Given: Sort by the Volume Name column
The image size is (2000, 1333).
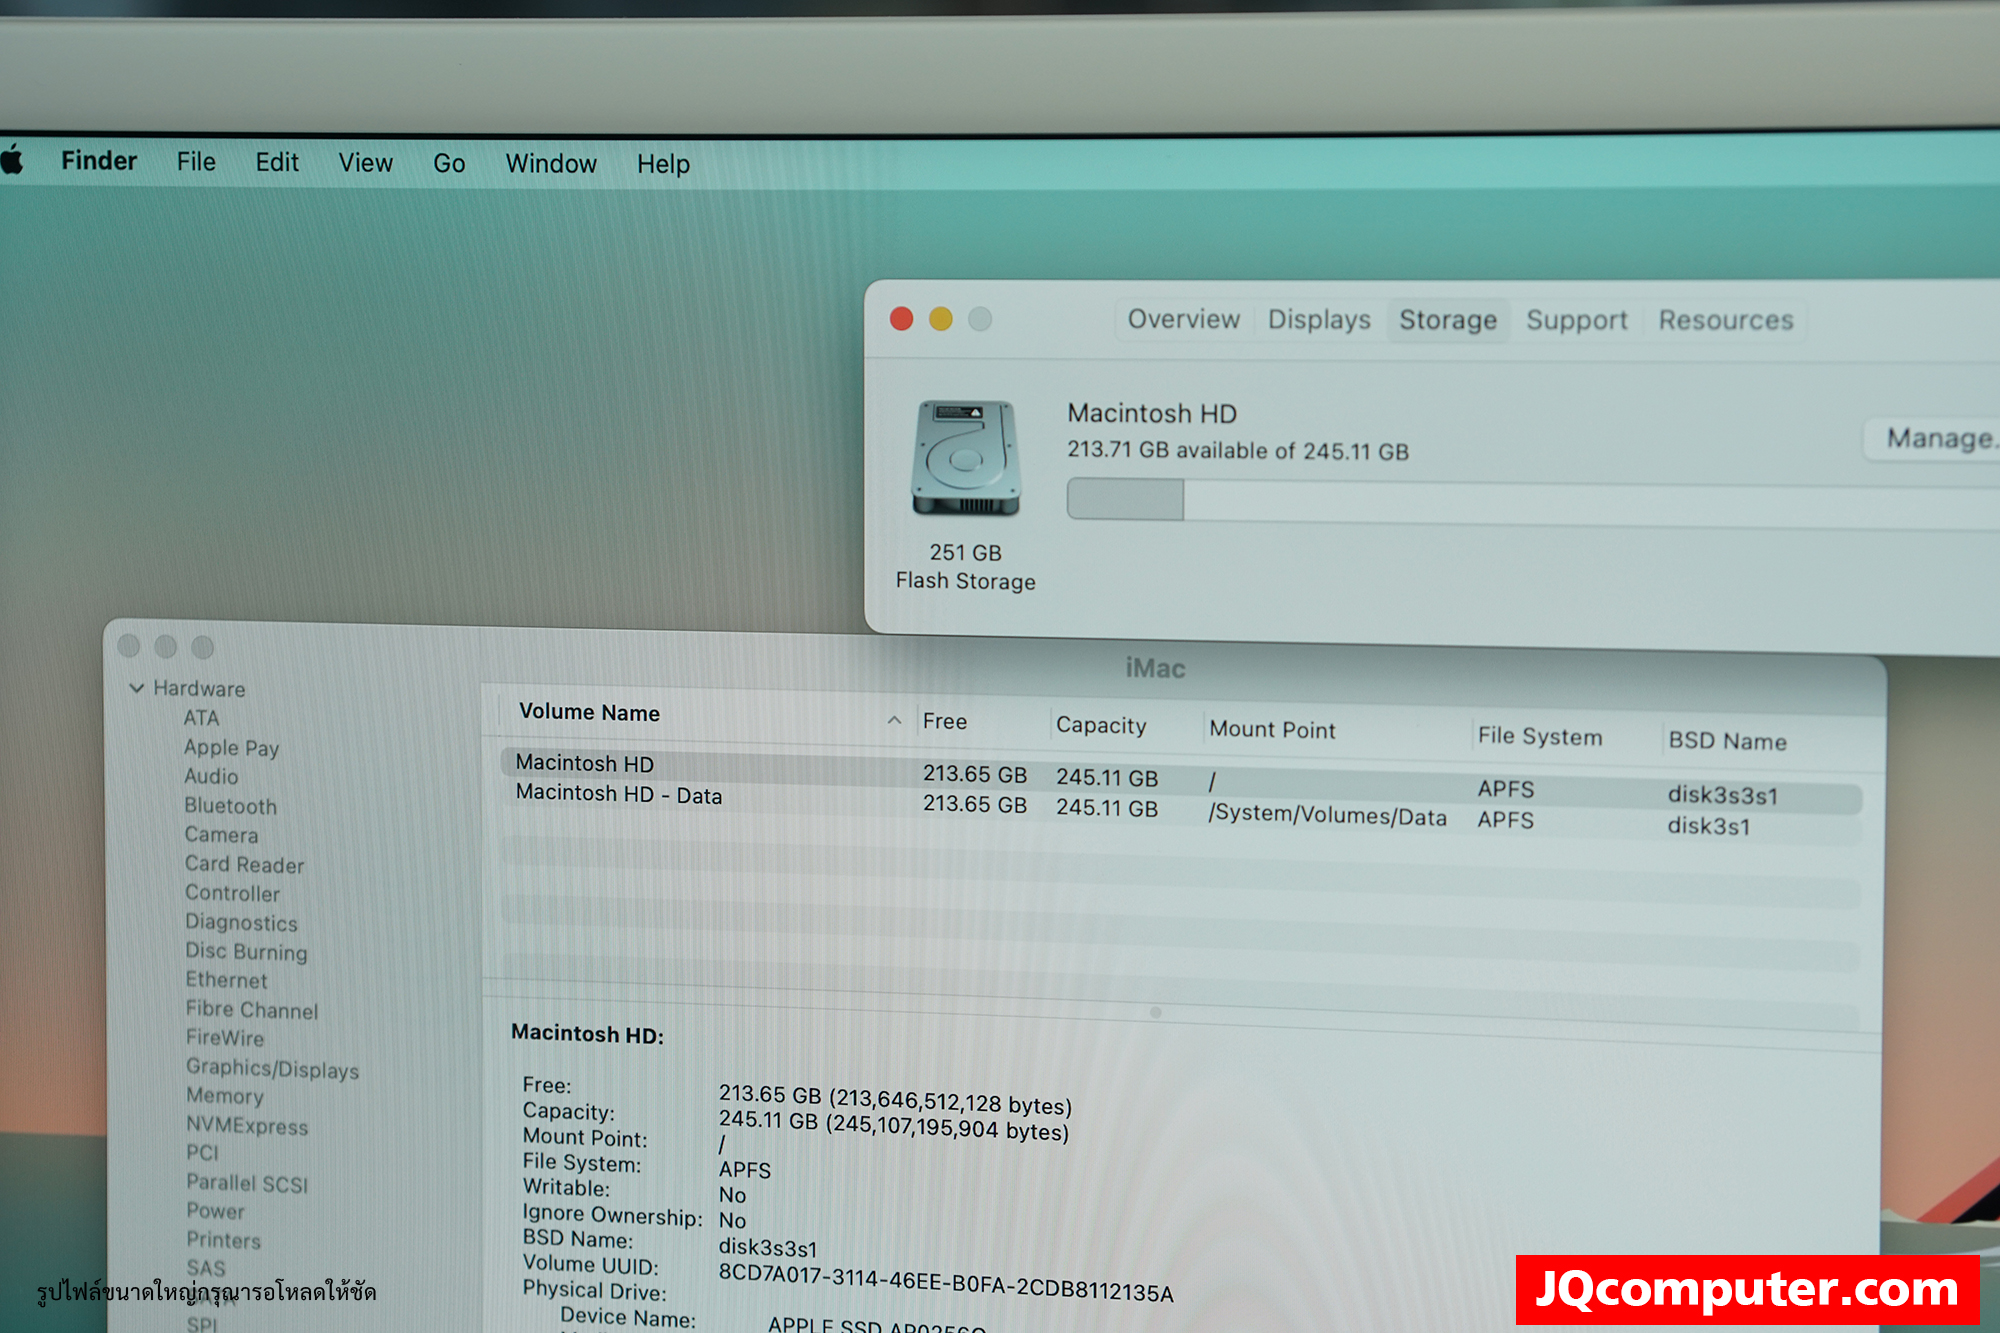Looking at the screenshot, I should 589,712.
